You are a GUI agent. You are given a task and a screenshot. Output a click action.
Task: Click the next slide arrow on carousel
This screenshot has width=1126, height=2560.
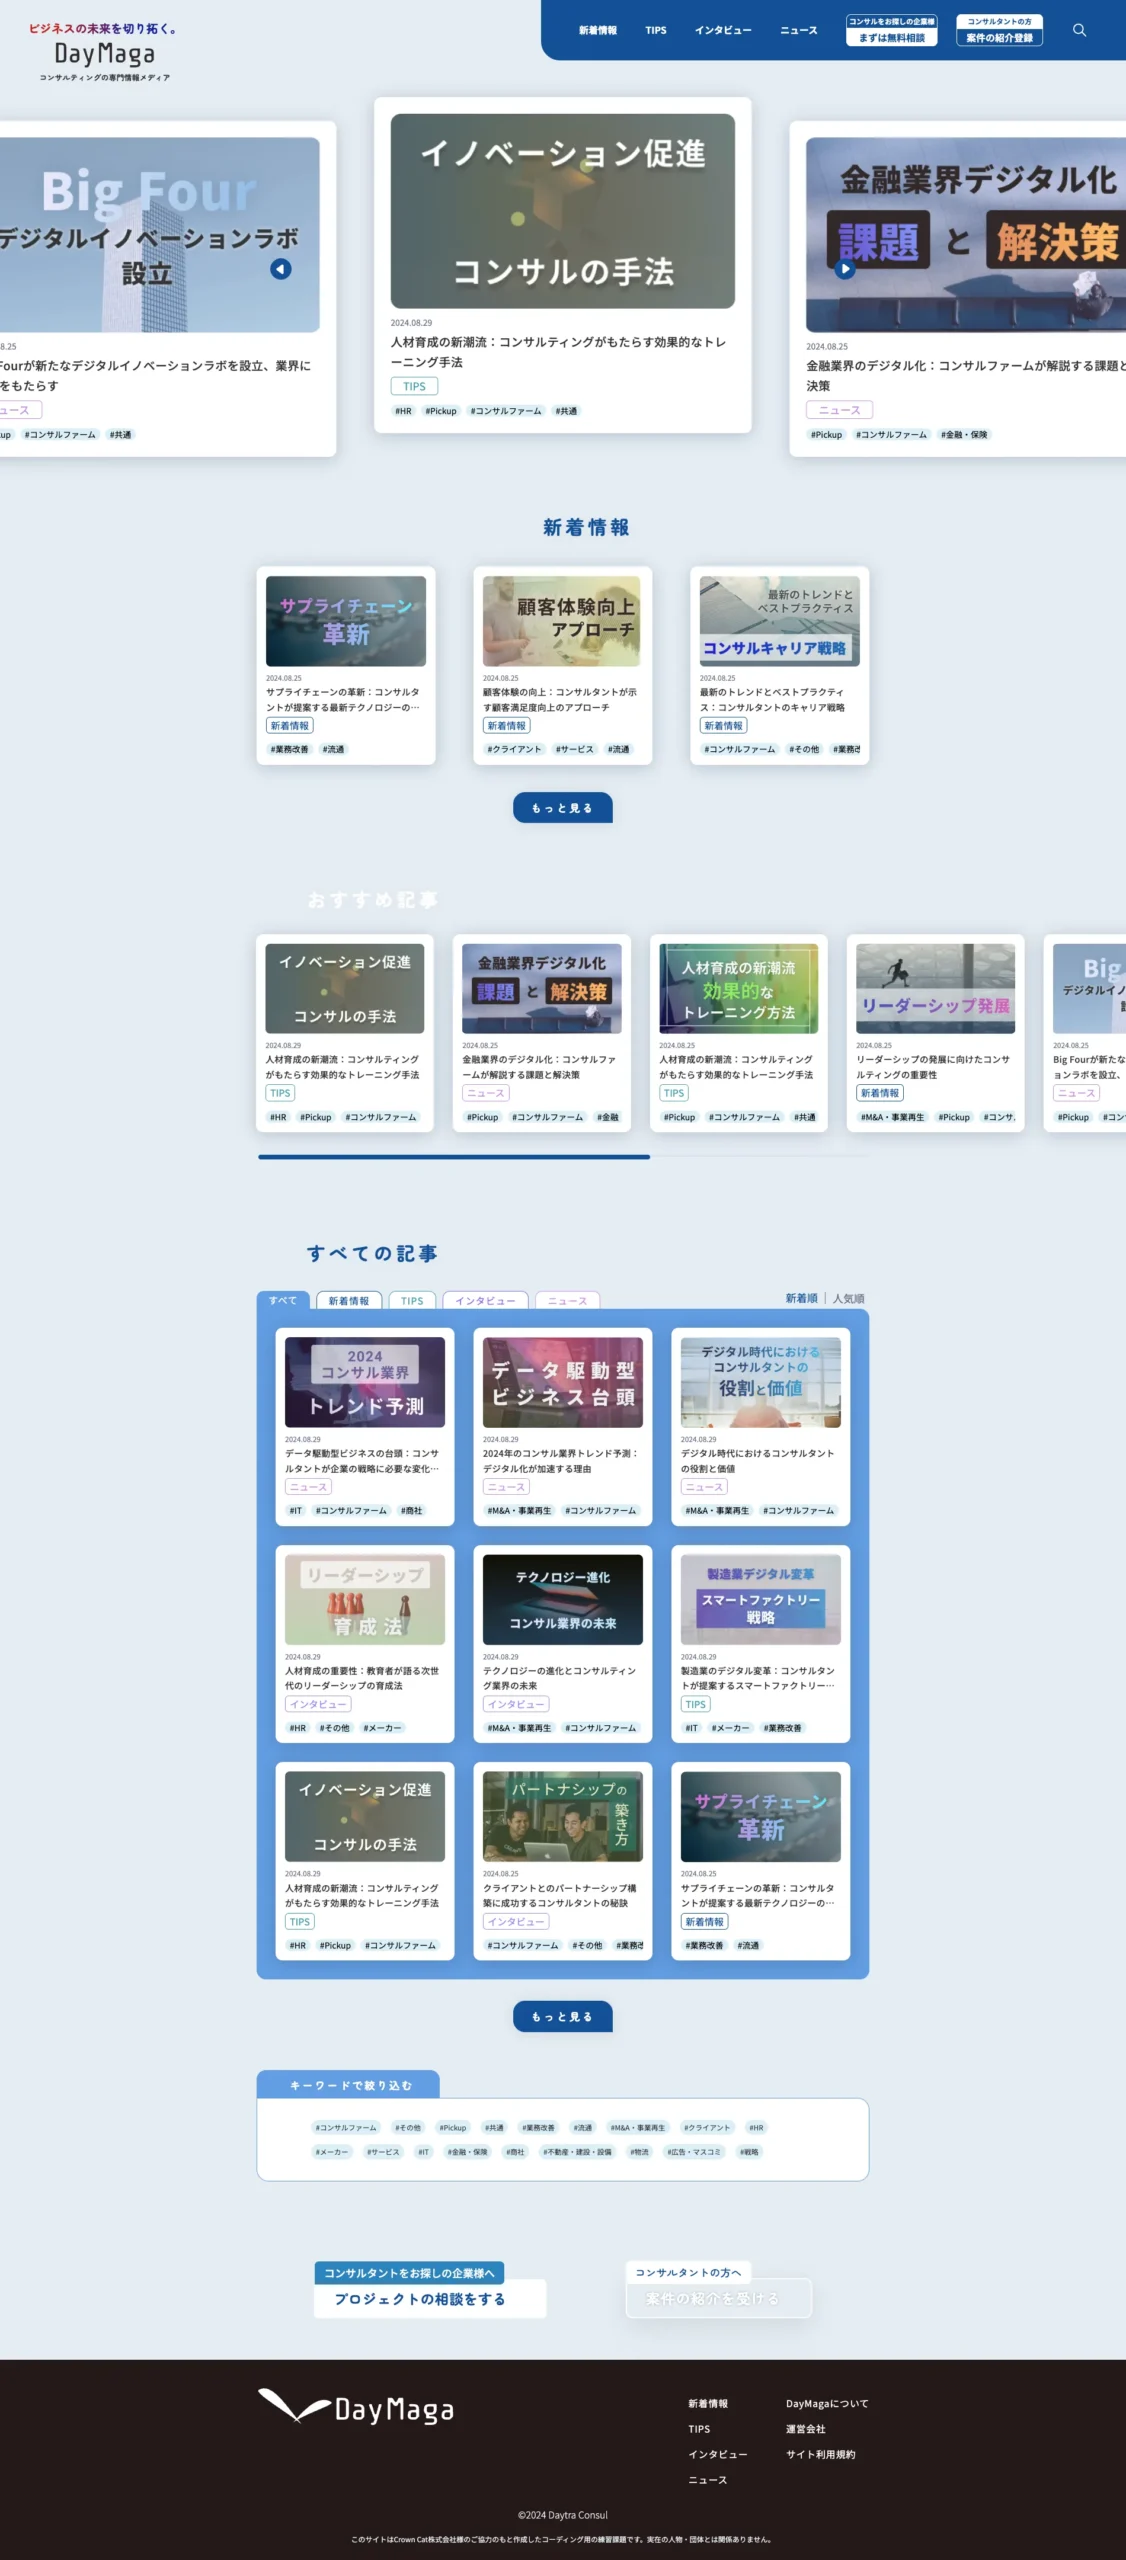(845, 269)
